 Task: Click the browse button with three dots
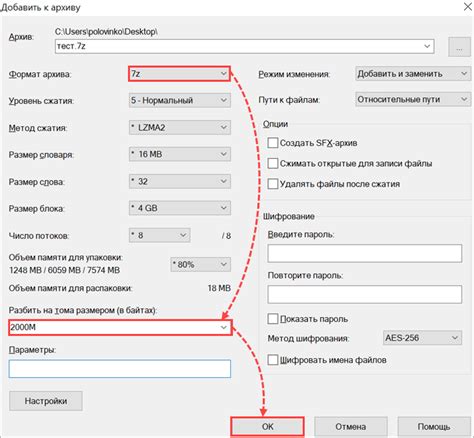[459, 47]
